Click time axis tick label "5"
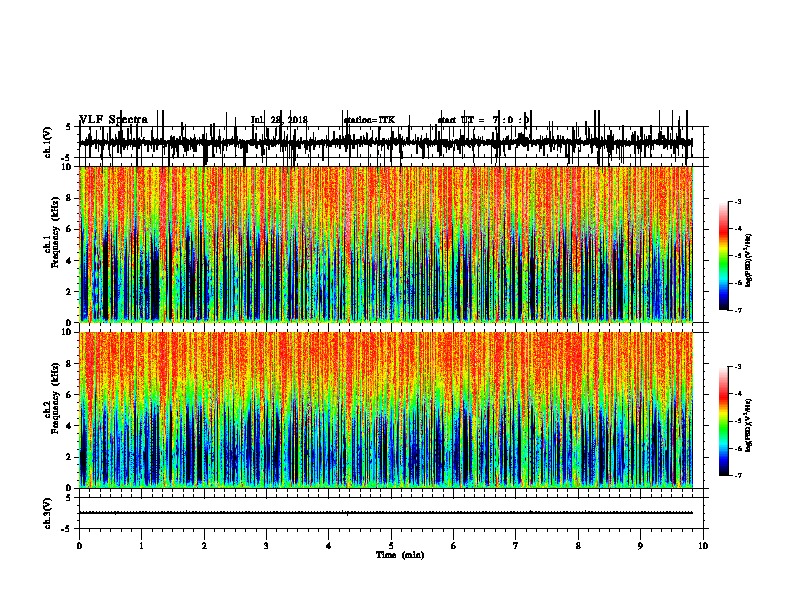Image resolution: width=792 pixels, height=612 pixels. (x=391, y=546)
